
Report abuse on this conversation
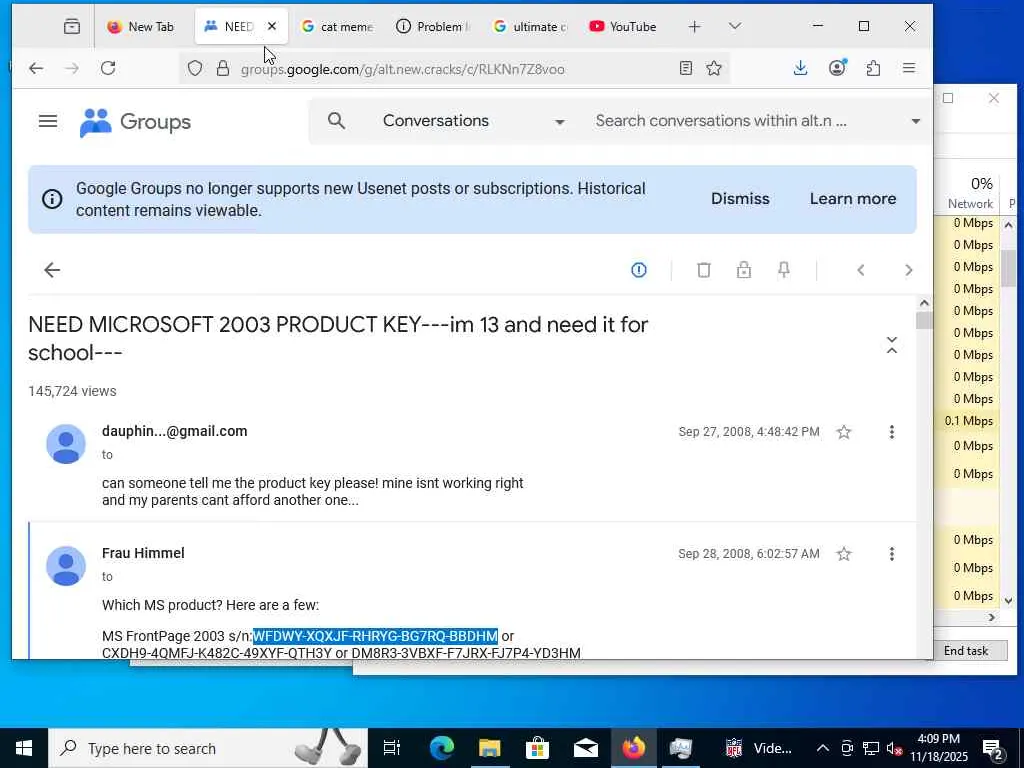click(x=639, y=270)
